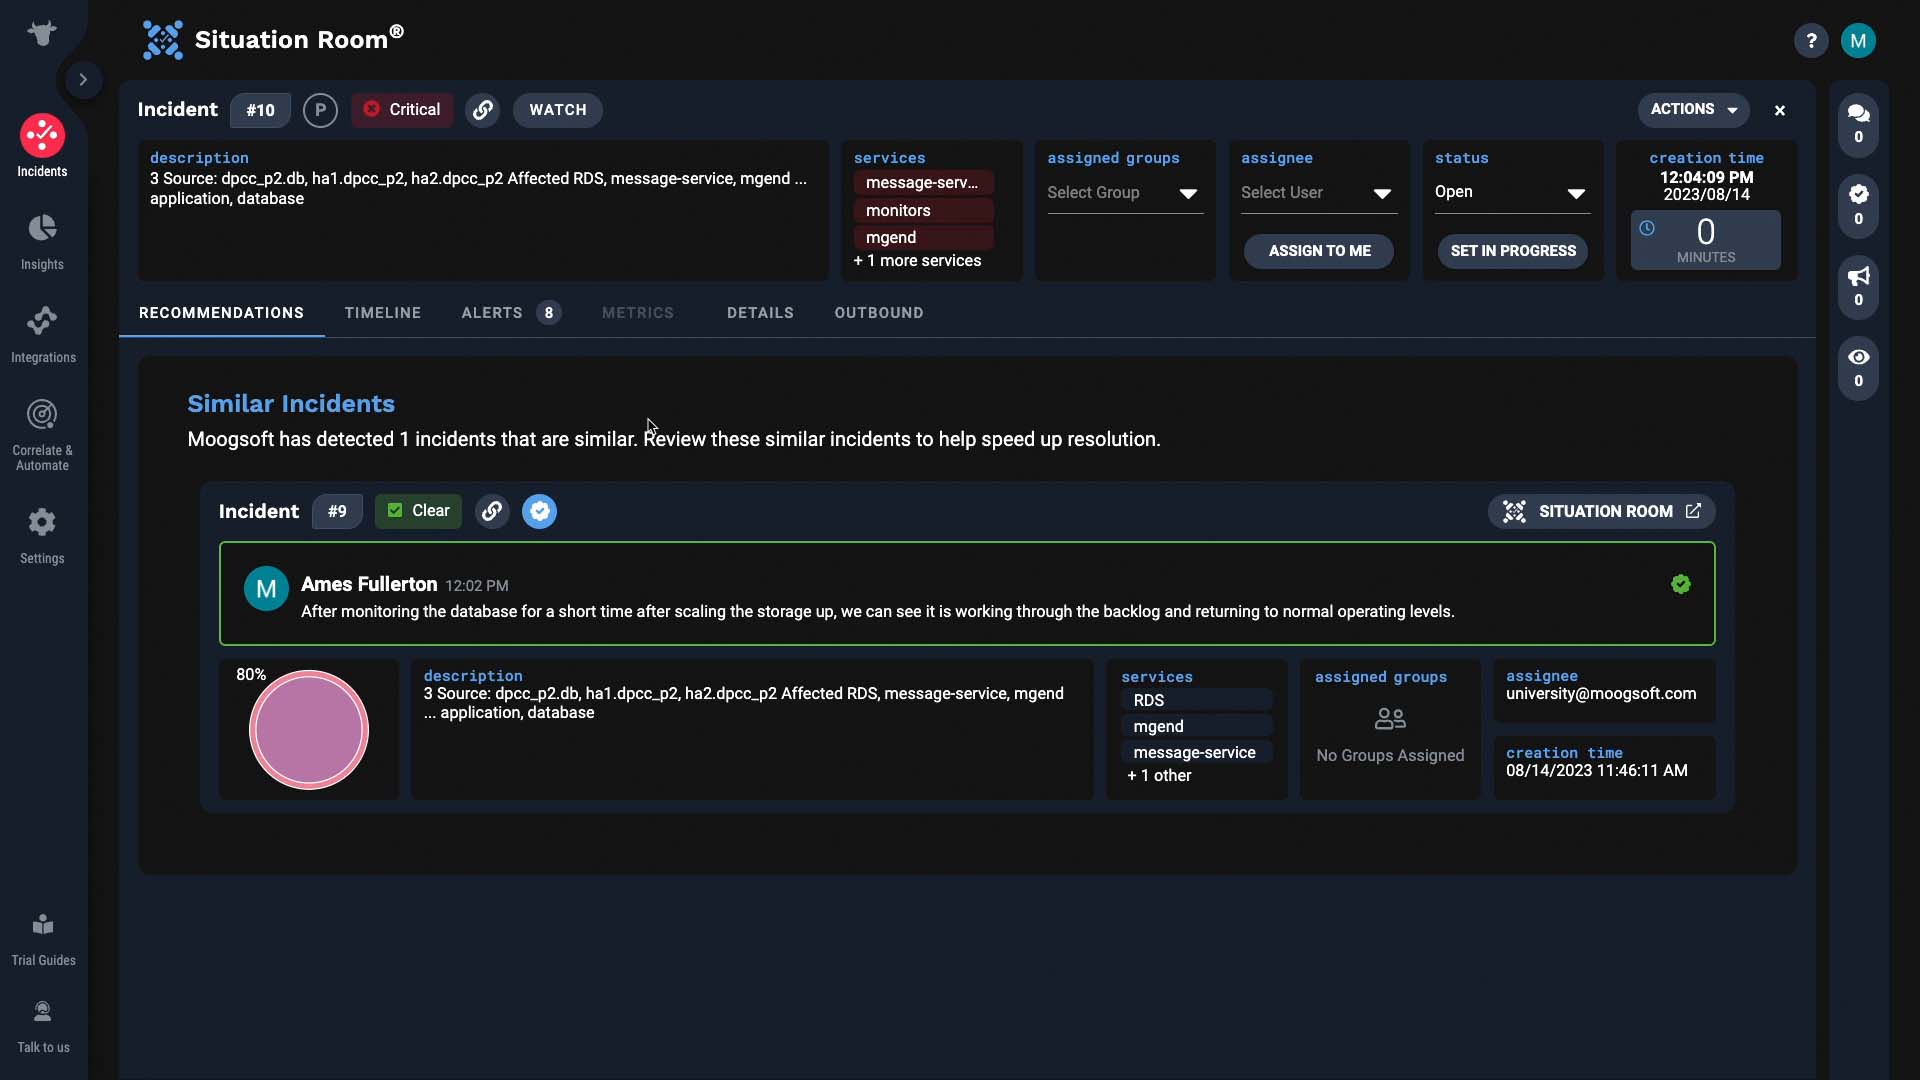Viewport: 1920px width, 1080px height.
Task: Open resolving steps badge icon on right rail
Action: point(1858,206)
